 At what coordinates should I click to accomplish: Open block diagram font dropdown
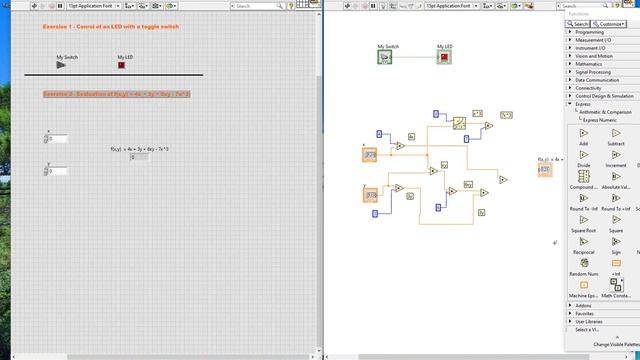(x=452, y=6)
